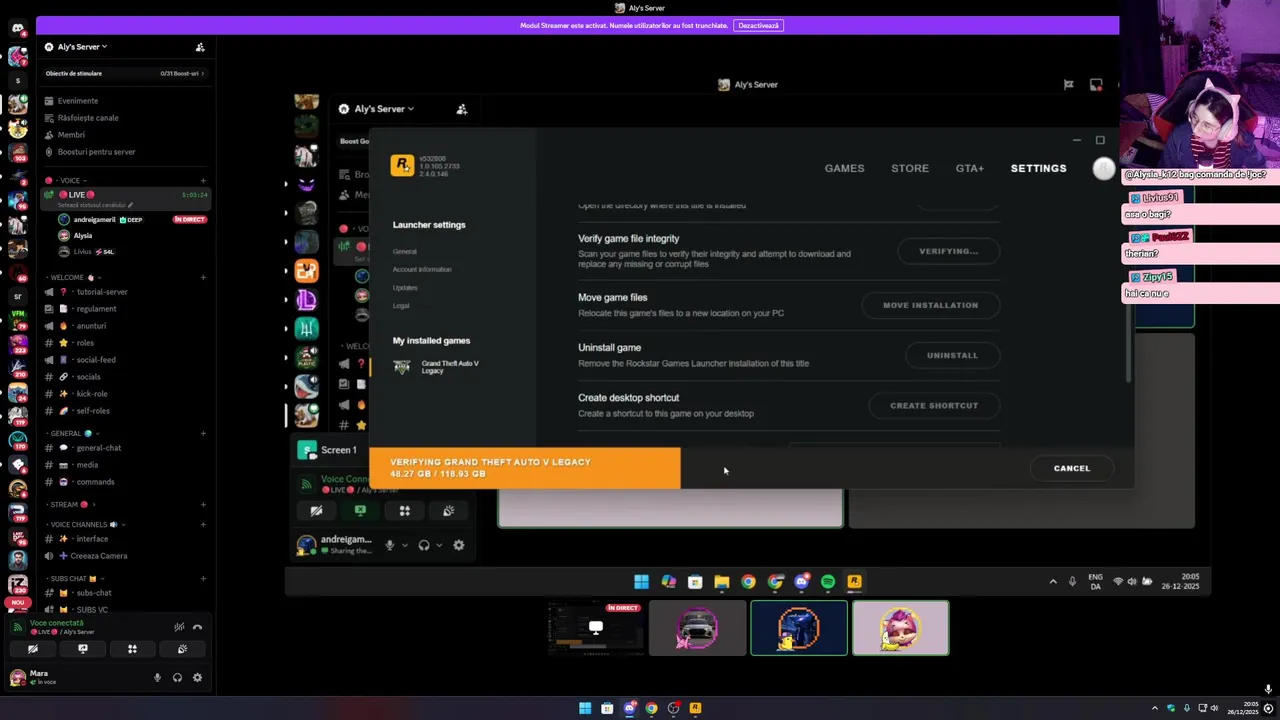This screenshot has width=1280, height=720.
Task: Select Grand Theft Auto V Legacy in installed games
Action: click(437, 367)
